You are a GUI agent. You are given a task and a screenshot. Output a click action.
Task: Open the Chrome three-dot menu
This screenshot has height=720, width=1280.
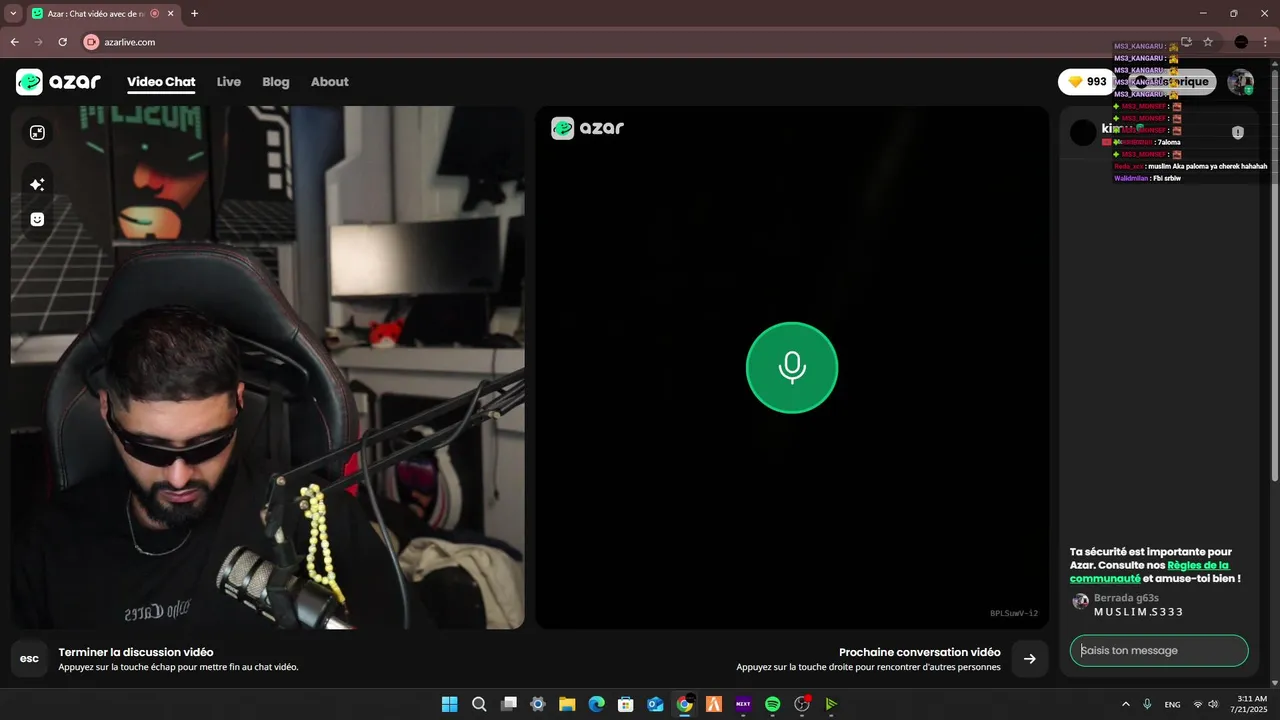(x=1265, y=42)
